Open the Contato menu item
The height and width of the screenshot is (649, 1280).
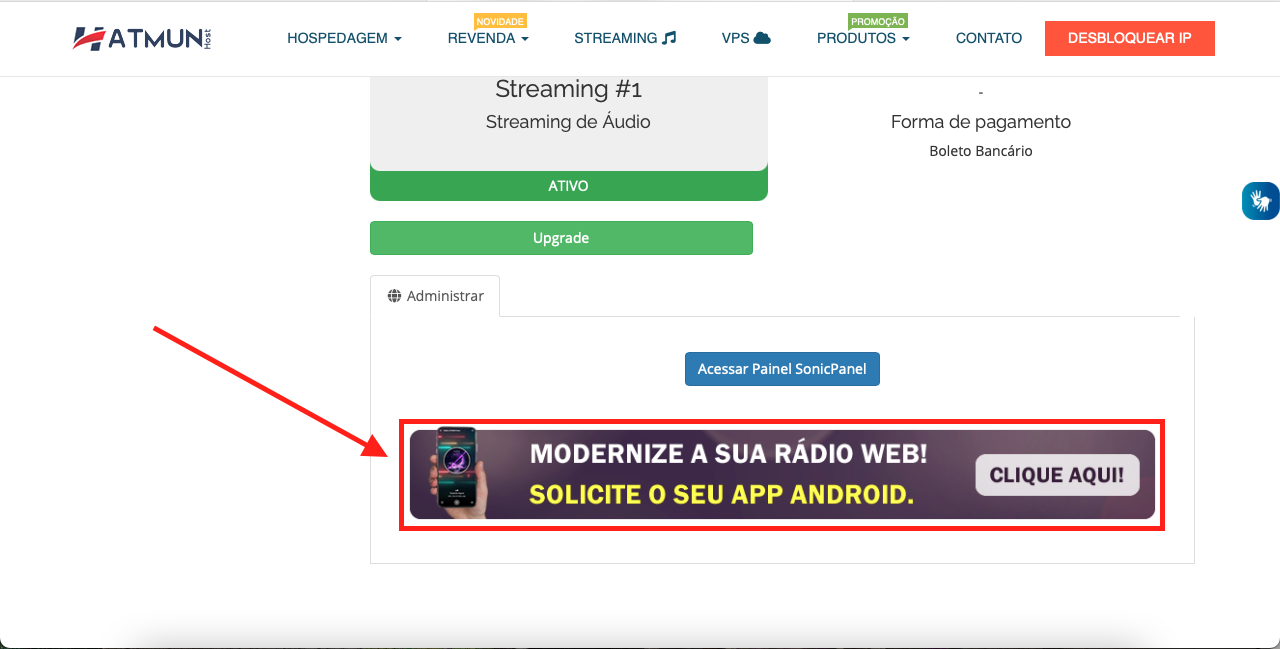click(989, 38)
